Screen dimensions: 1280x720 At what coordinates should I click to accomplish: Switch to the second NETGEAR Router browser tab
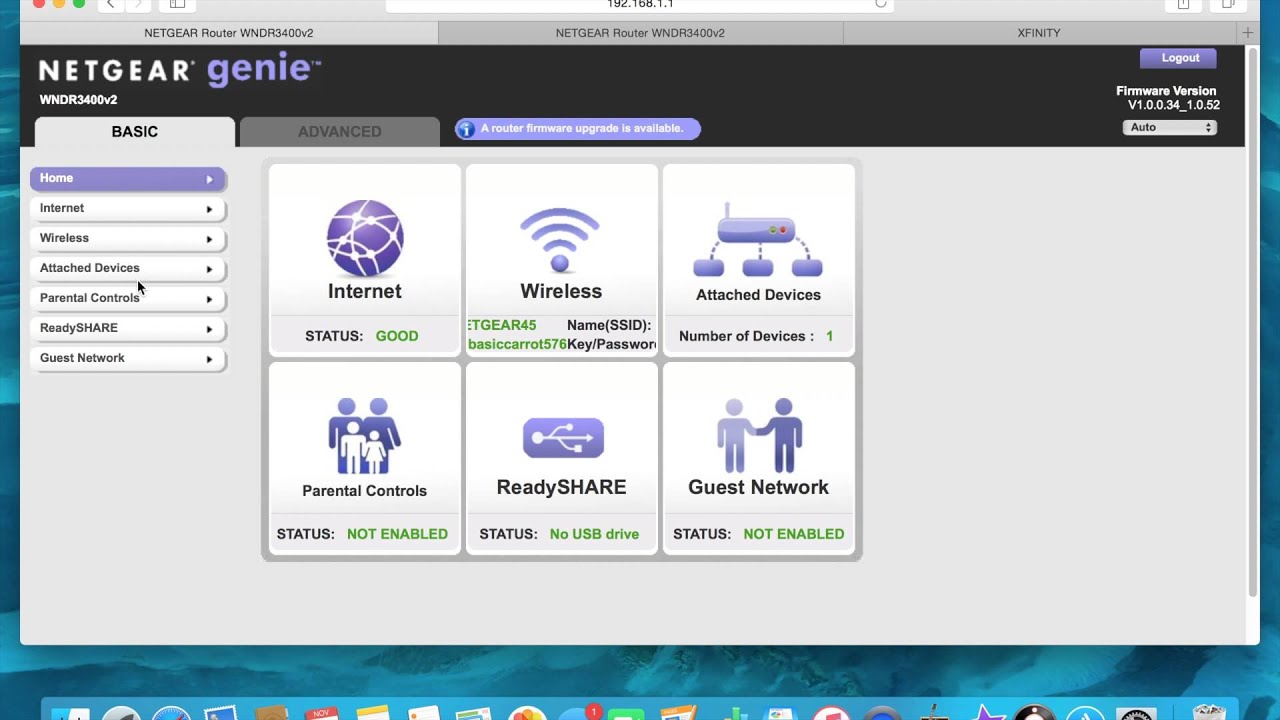click(x=640, y=33)
